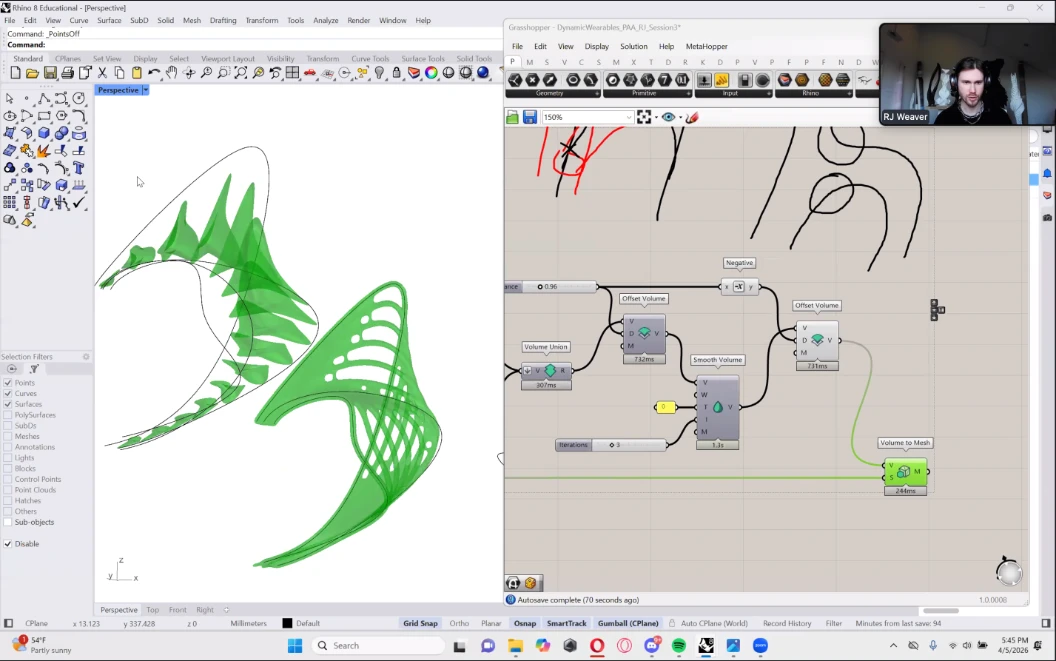
Task: Toggle the Osnap button in status bar
Action: click(524, 623)
